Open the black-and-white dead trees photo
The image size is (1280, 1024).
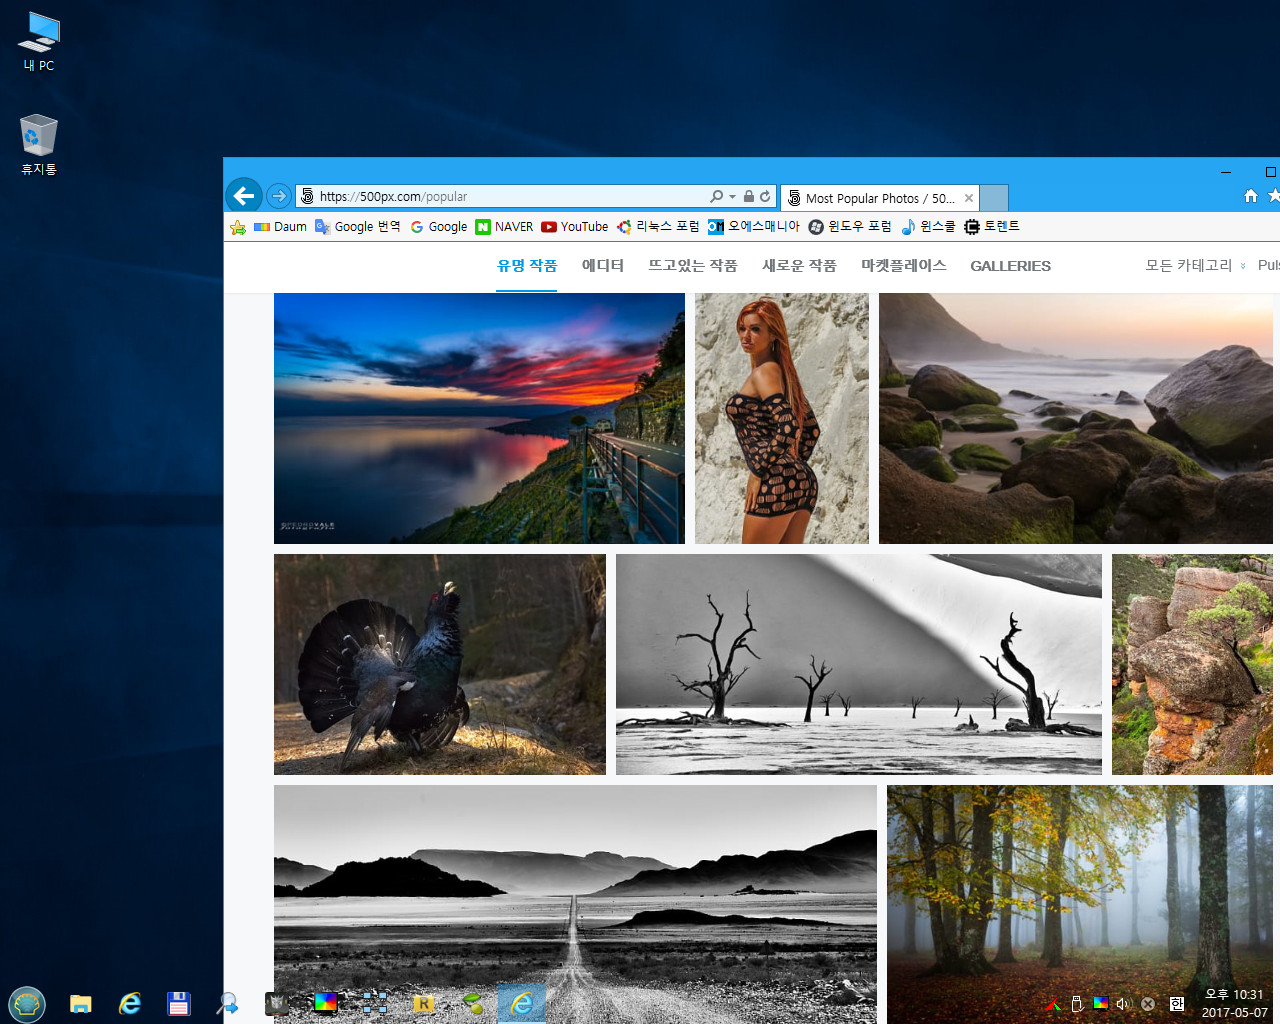pos(859,664)
